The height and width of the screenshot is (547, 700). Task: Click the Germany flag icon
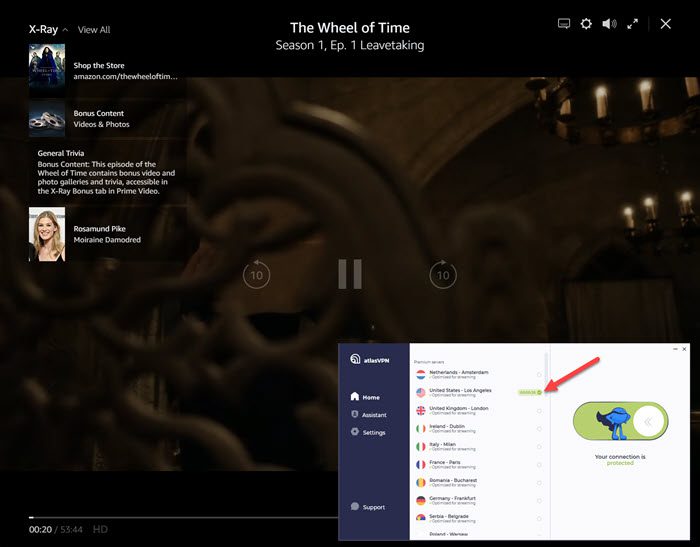(x=421, y=501)
